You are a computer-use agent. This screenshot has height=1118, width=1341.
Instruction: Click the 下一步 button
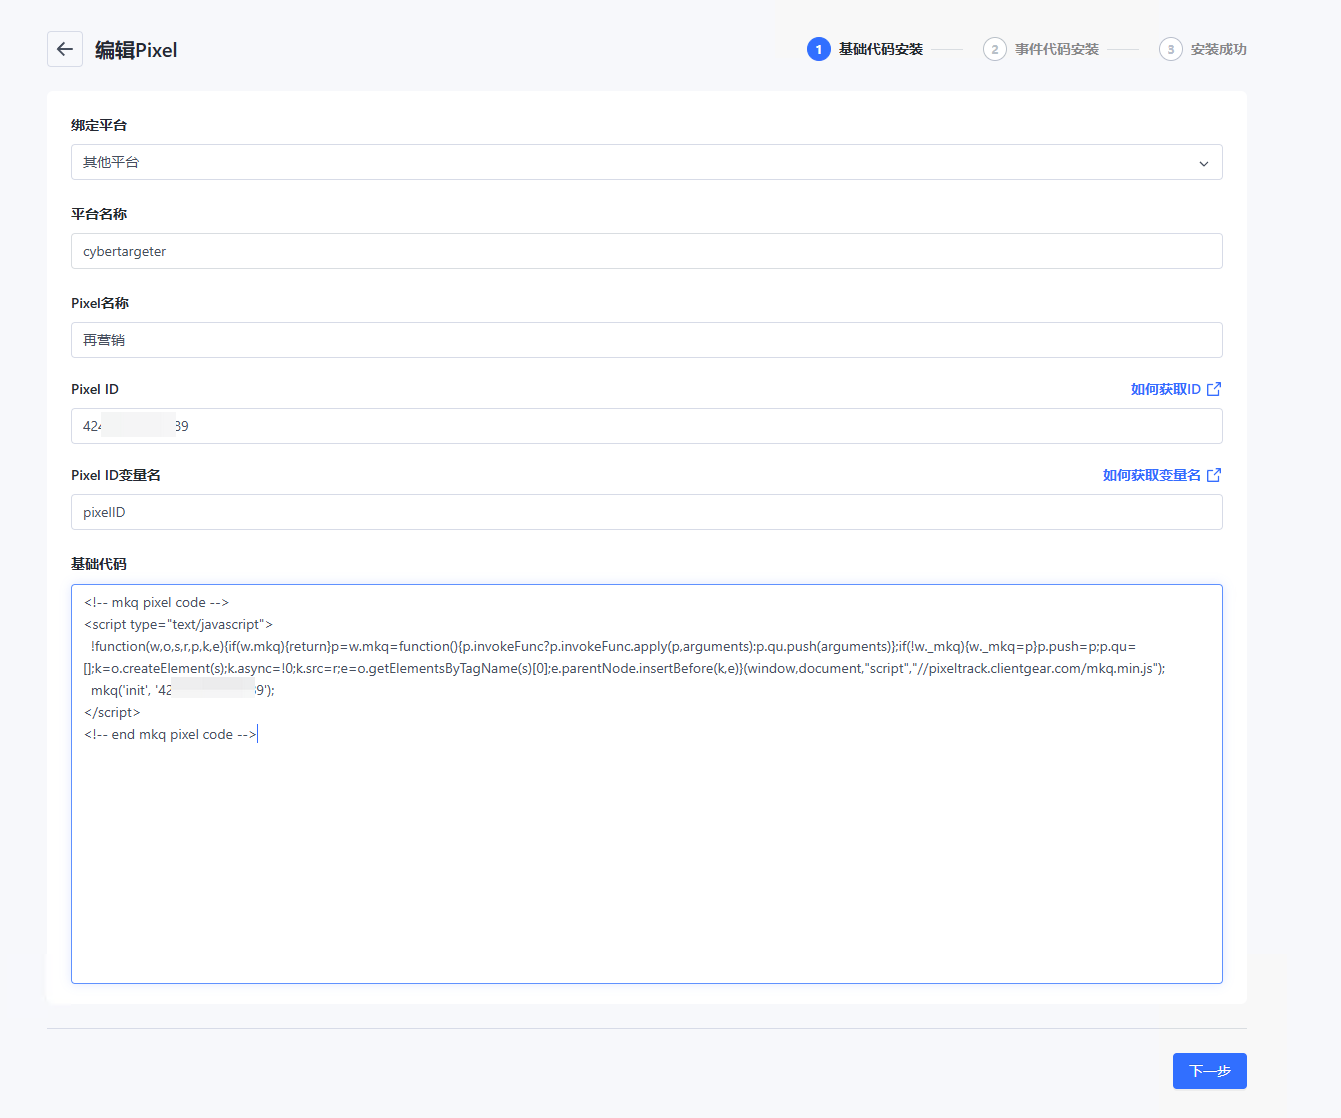[x=1209, y=1071]
